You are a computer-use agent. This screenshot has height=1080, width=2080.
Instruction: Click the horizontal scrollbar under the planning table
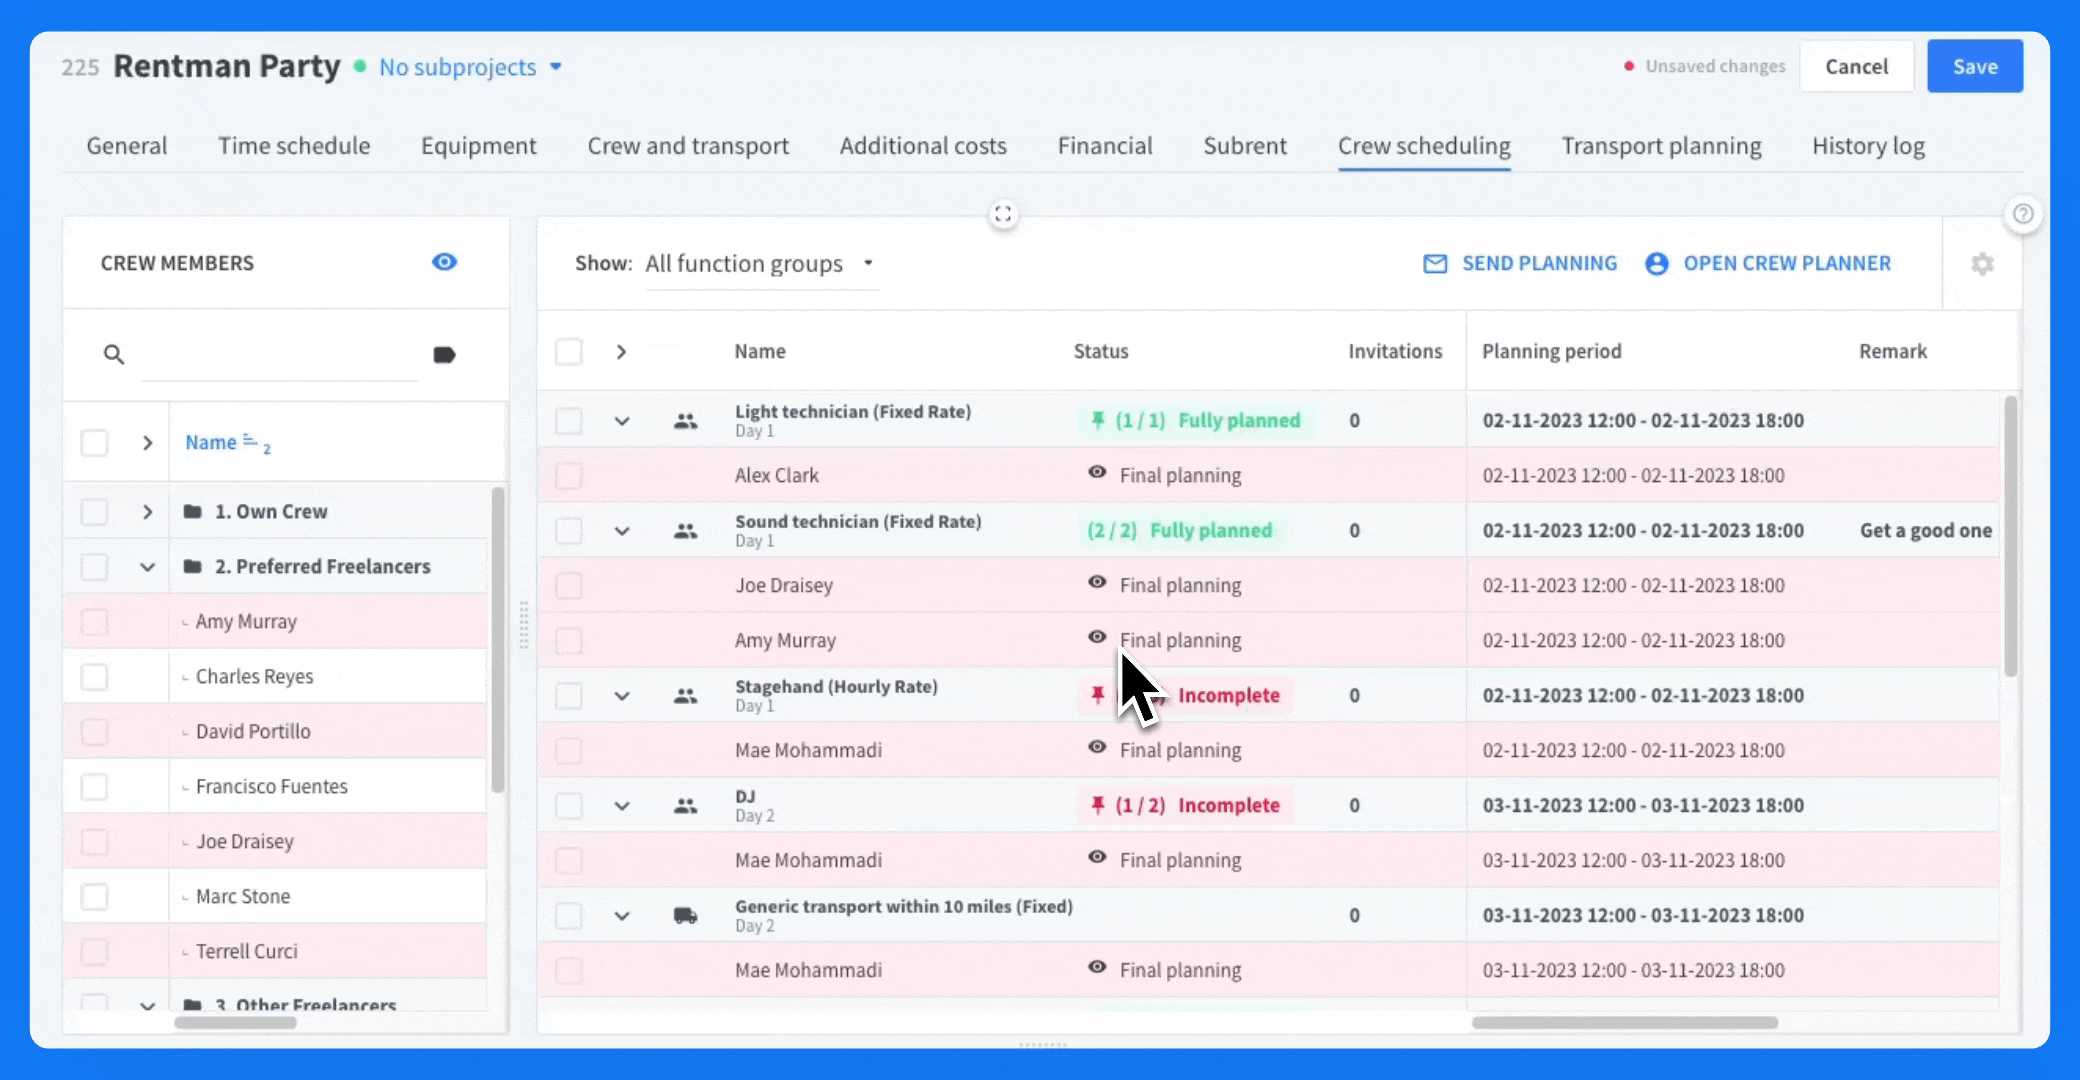1624,1022
